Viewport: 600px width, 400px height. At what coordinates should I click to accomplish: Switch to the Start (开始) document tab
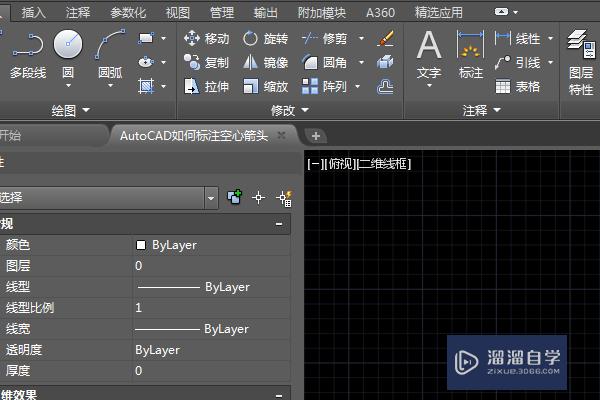(x=52, y=136)
